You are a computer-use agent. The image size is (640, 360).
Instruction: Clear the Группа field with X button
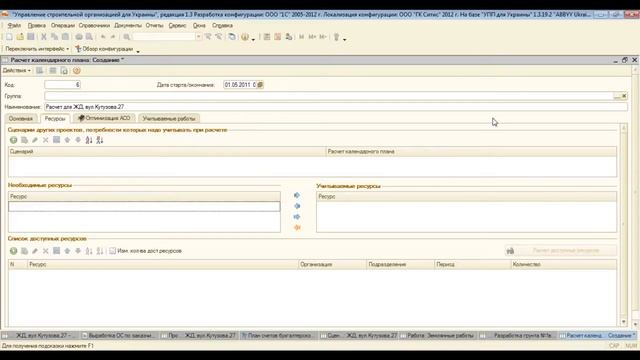click(x=624, y=96)
